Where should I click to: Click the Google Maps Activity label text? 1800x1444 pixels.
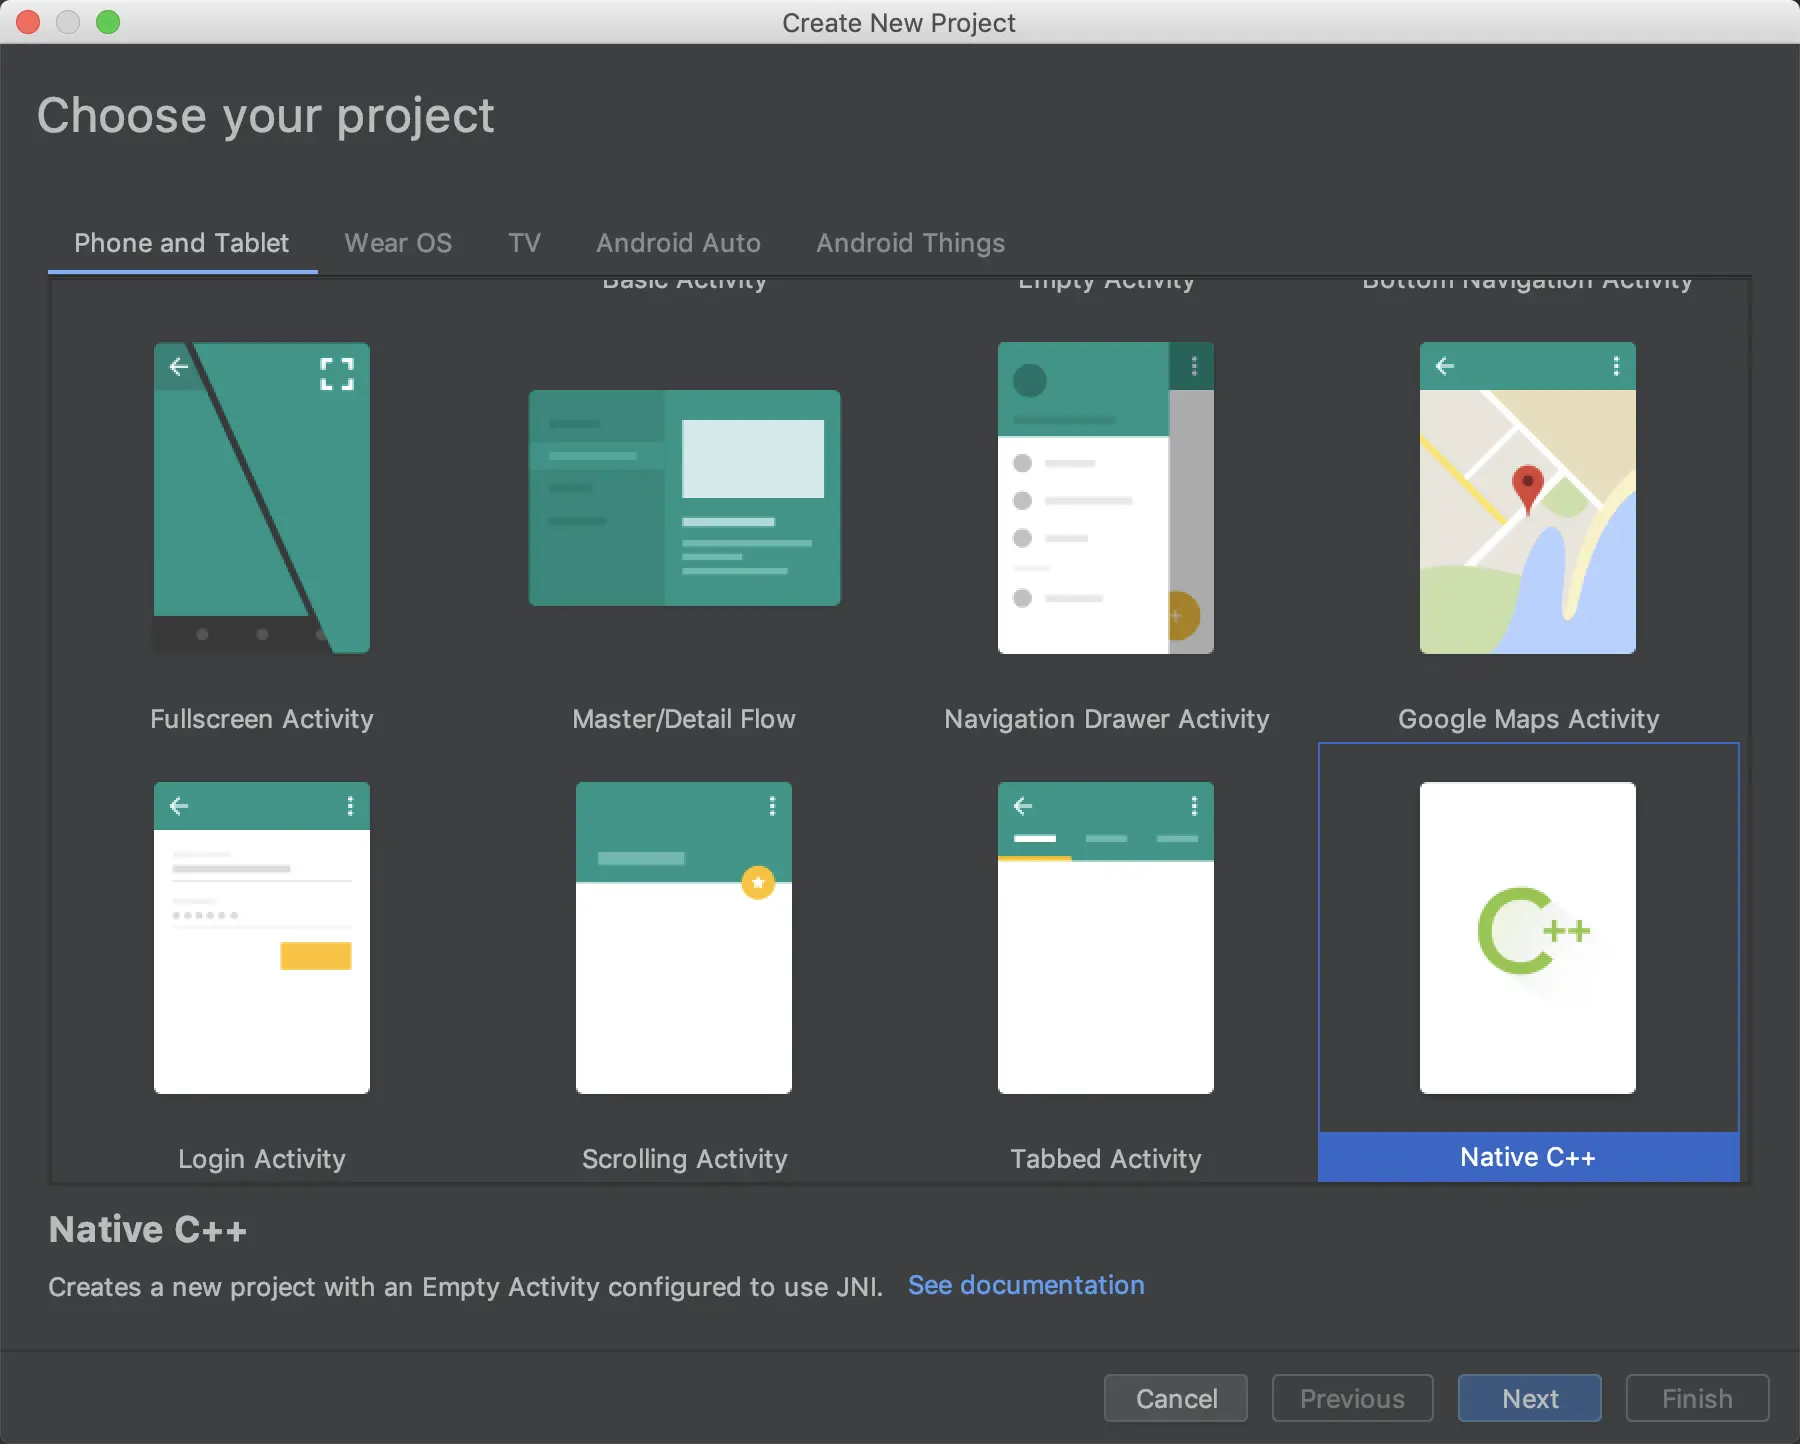[x=1528, y=719]
